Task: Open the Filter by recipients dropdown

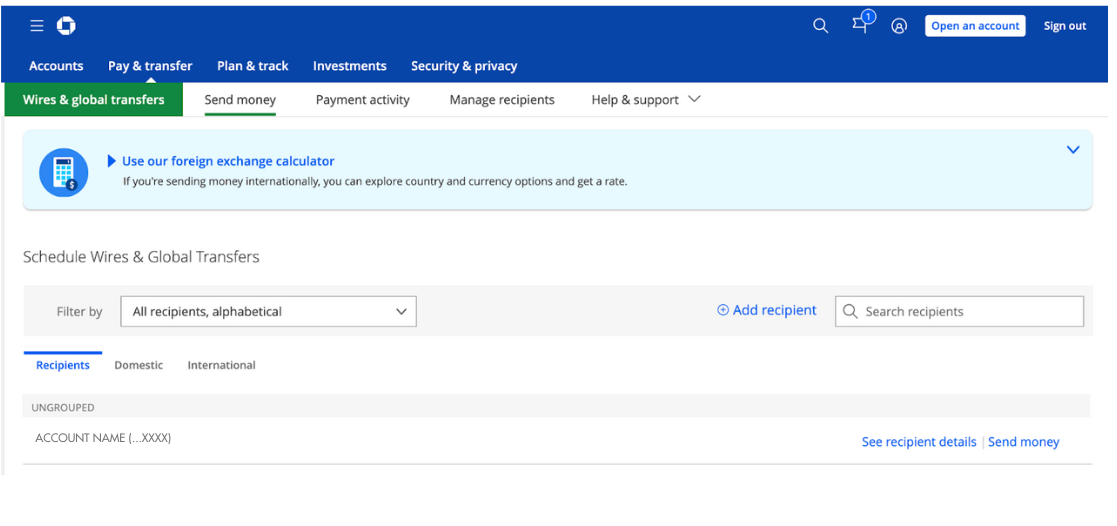Action: (x=268, y=312)
